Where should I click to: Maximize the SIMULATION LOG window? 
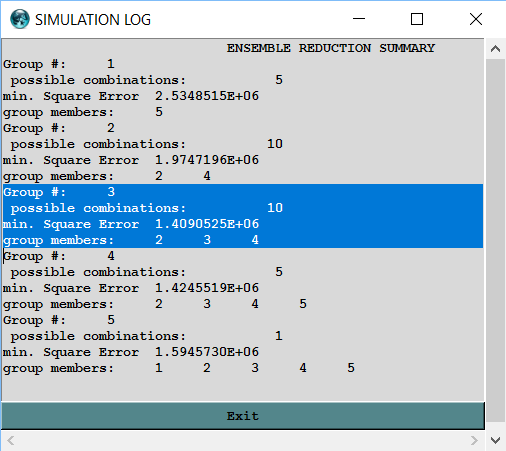(x=417, y=19)
